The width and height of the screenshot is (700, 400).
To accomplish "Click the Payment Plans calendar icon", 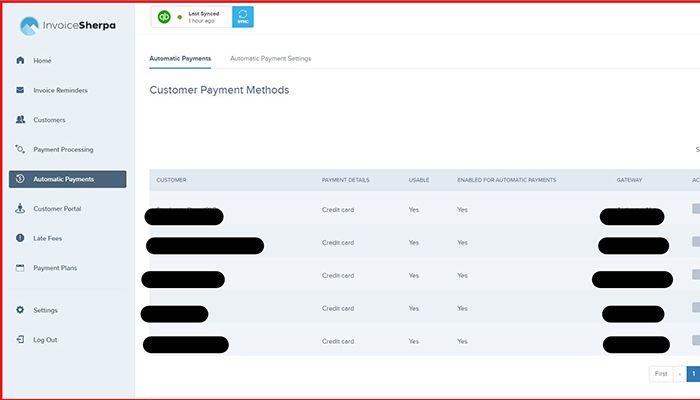I will click(x=20, y=268).
